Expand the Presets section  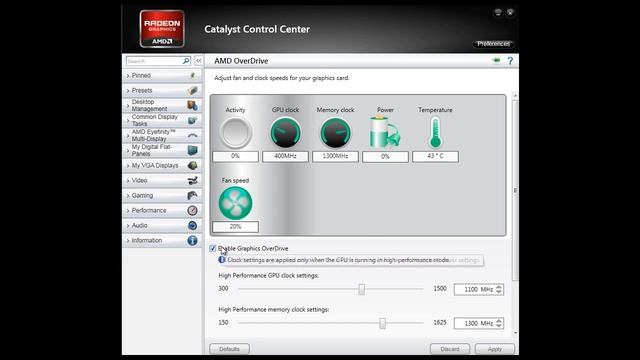(162, 90)
